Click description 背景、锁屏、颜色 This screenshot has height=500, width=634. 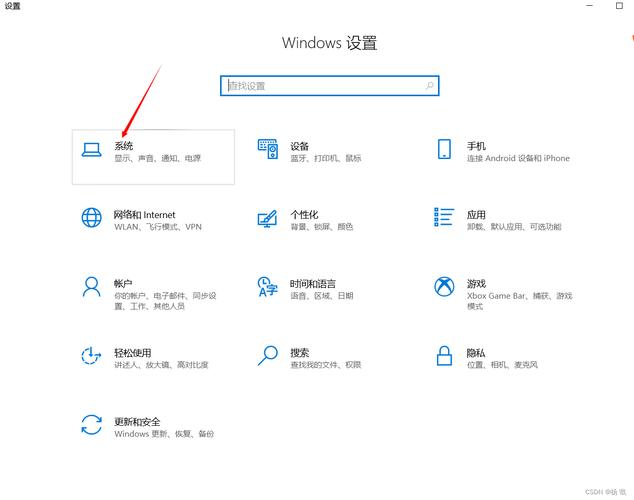tap(322, 227)
